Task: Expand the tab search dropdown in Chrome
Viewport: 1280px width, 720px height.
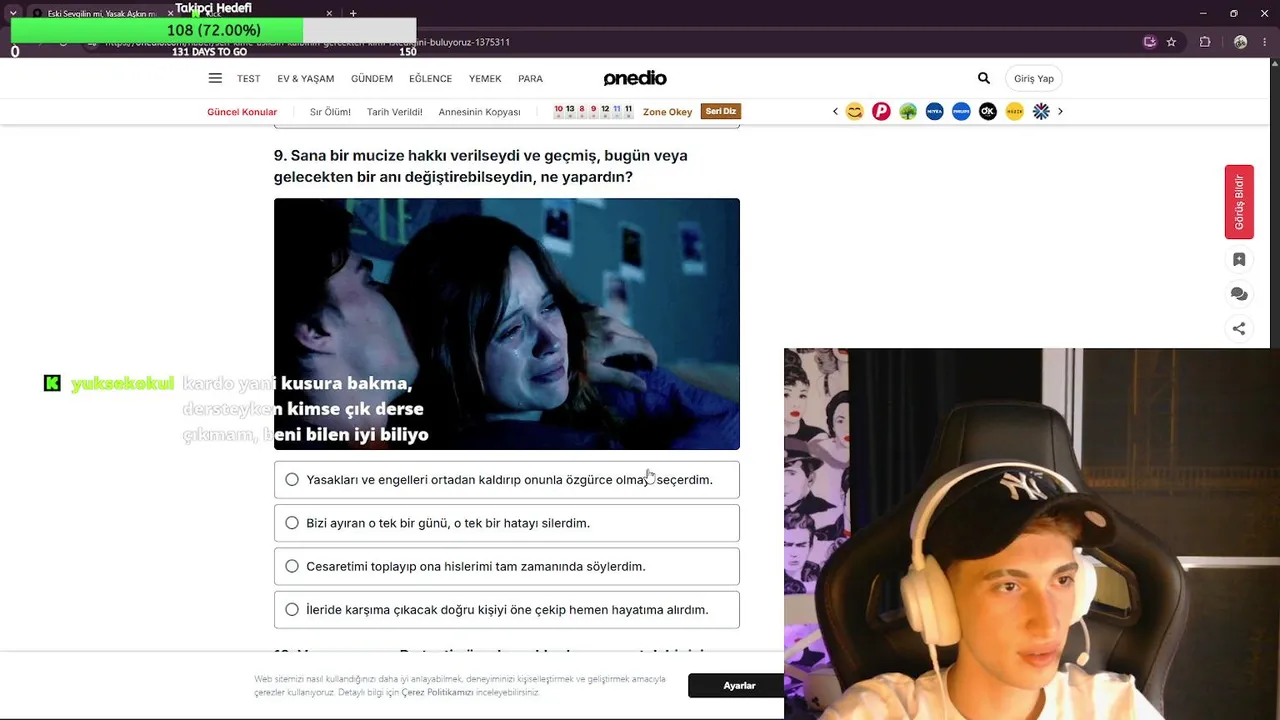Action: click(13, 13)
